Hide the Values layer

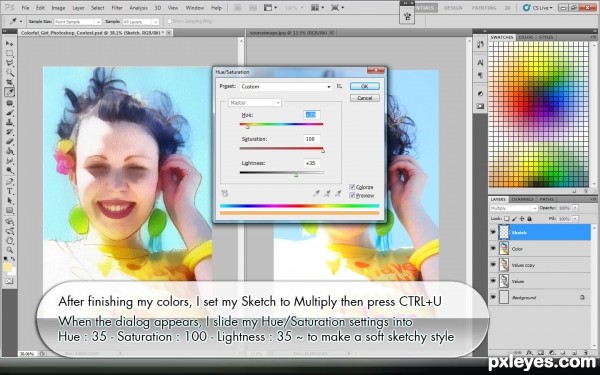[x=493, y=281]
